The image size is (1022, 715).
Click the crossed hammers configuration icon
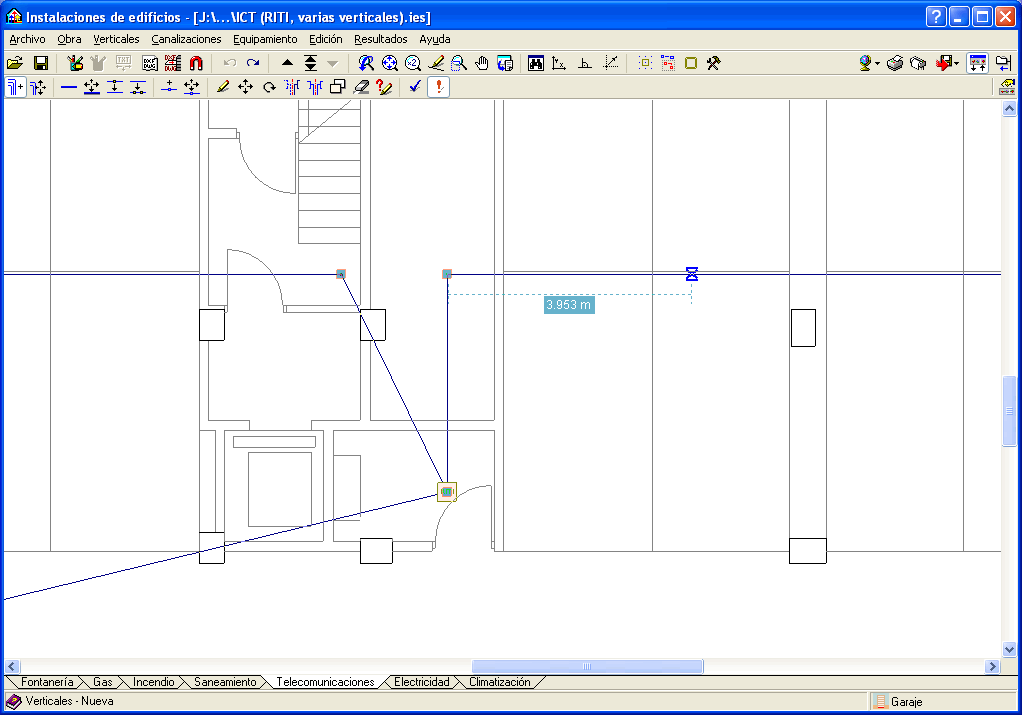(714, 63)
